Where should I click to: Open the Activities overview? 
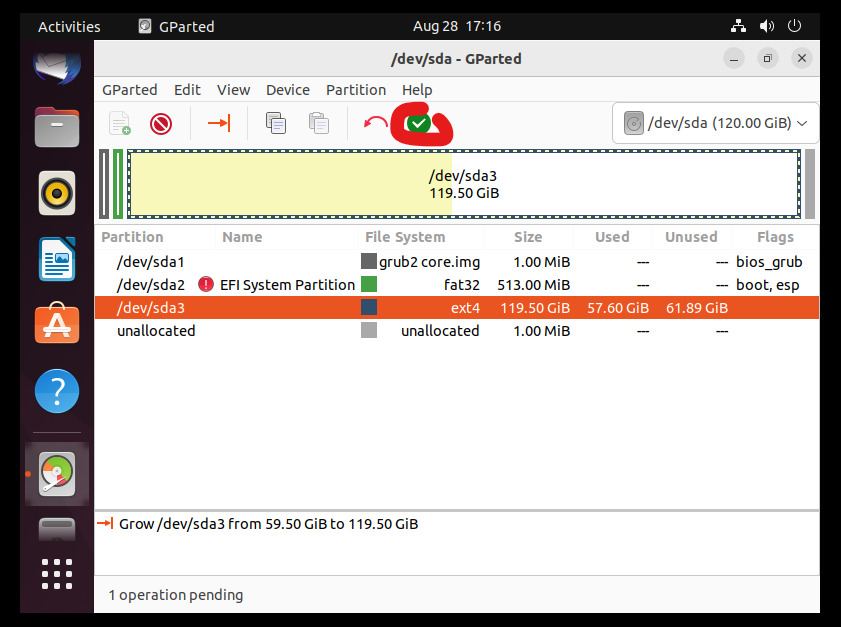(69, 27)
